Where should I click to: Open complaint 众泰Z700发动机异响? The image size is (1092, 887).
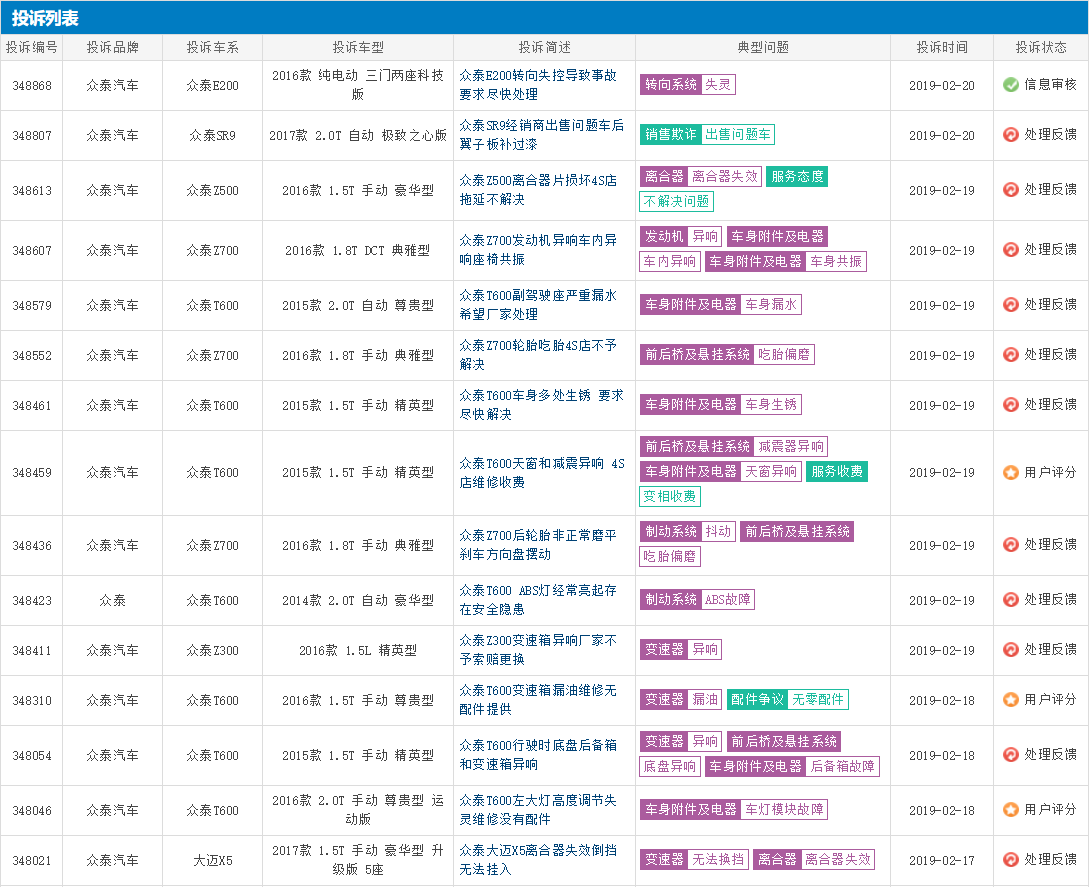pyautogui.click(x=538, y=250)
